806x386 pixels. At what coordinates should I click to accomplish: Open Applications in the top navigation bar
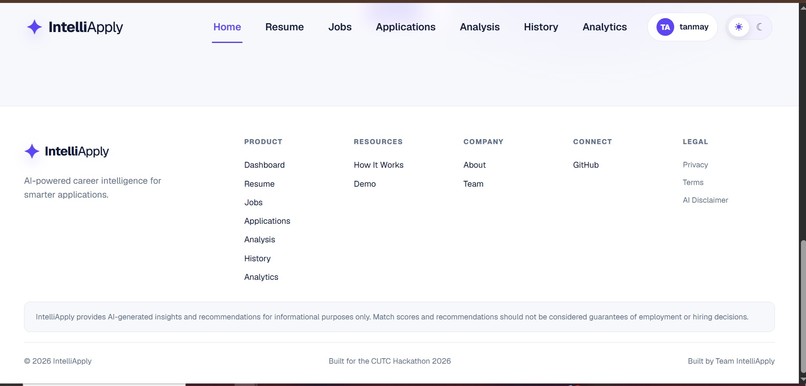406,27
